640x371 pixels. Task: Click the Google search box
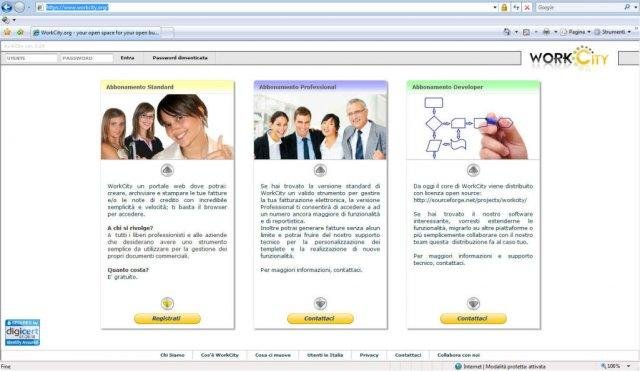point(579,7)
